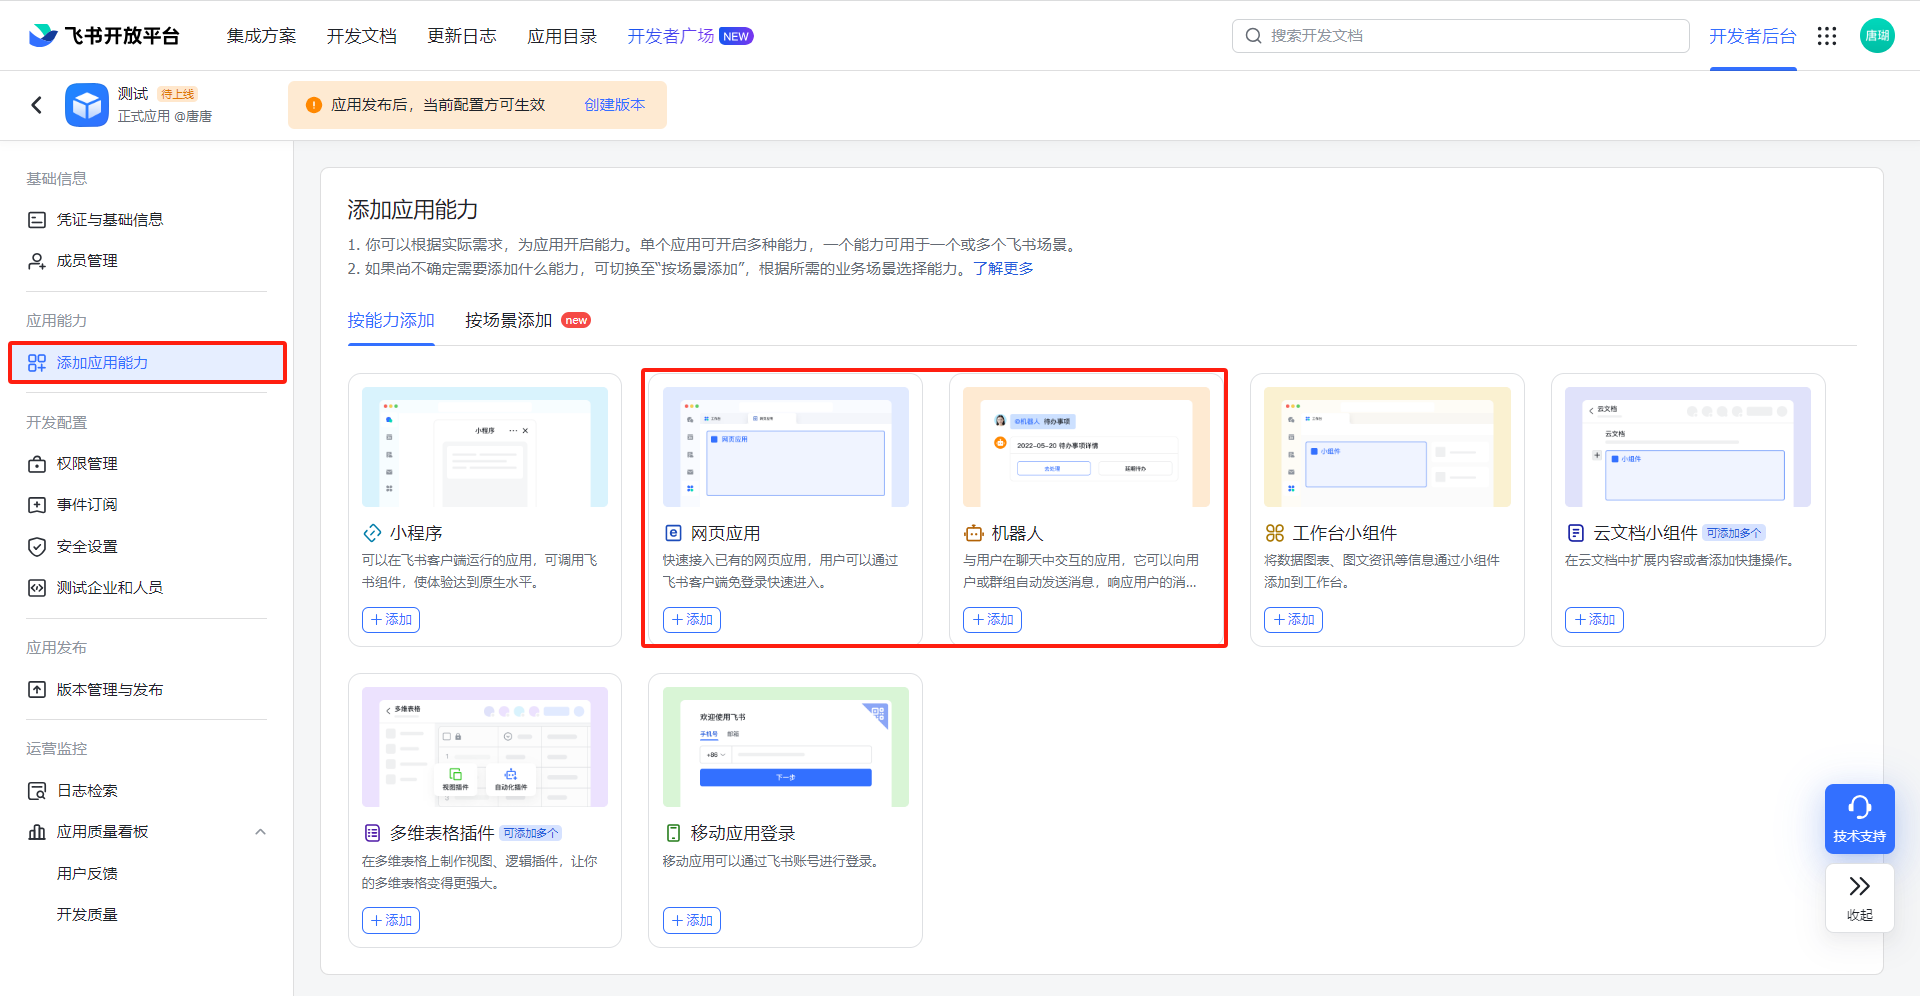Open 开发文档 in top navigation
The height and width of the screenshot is (996, 1920).
coord(361,36)
